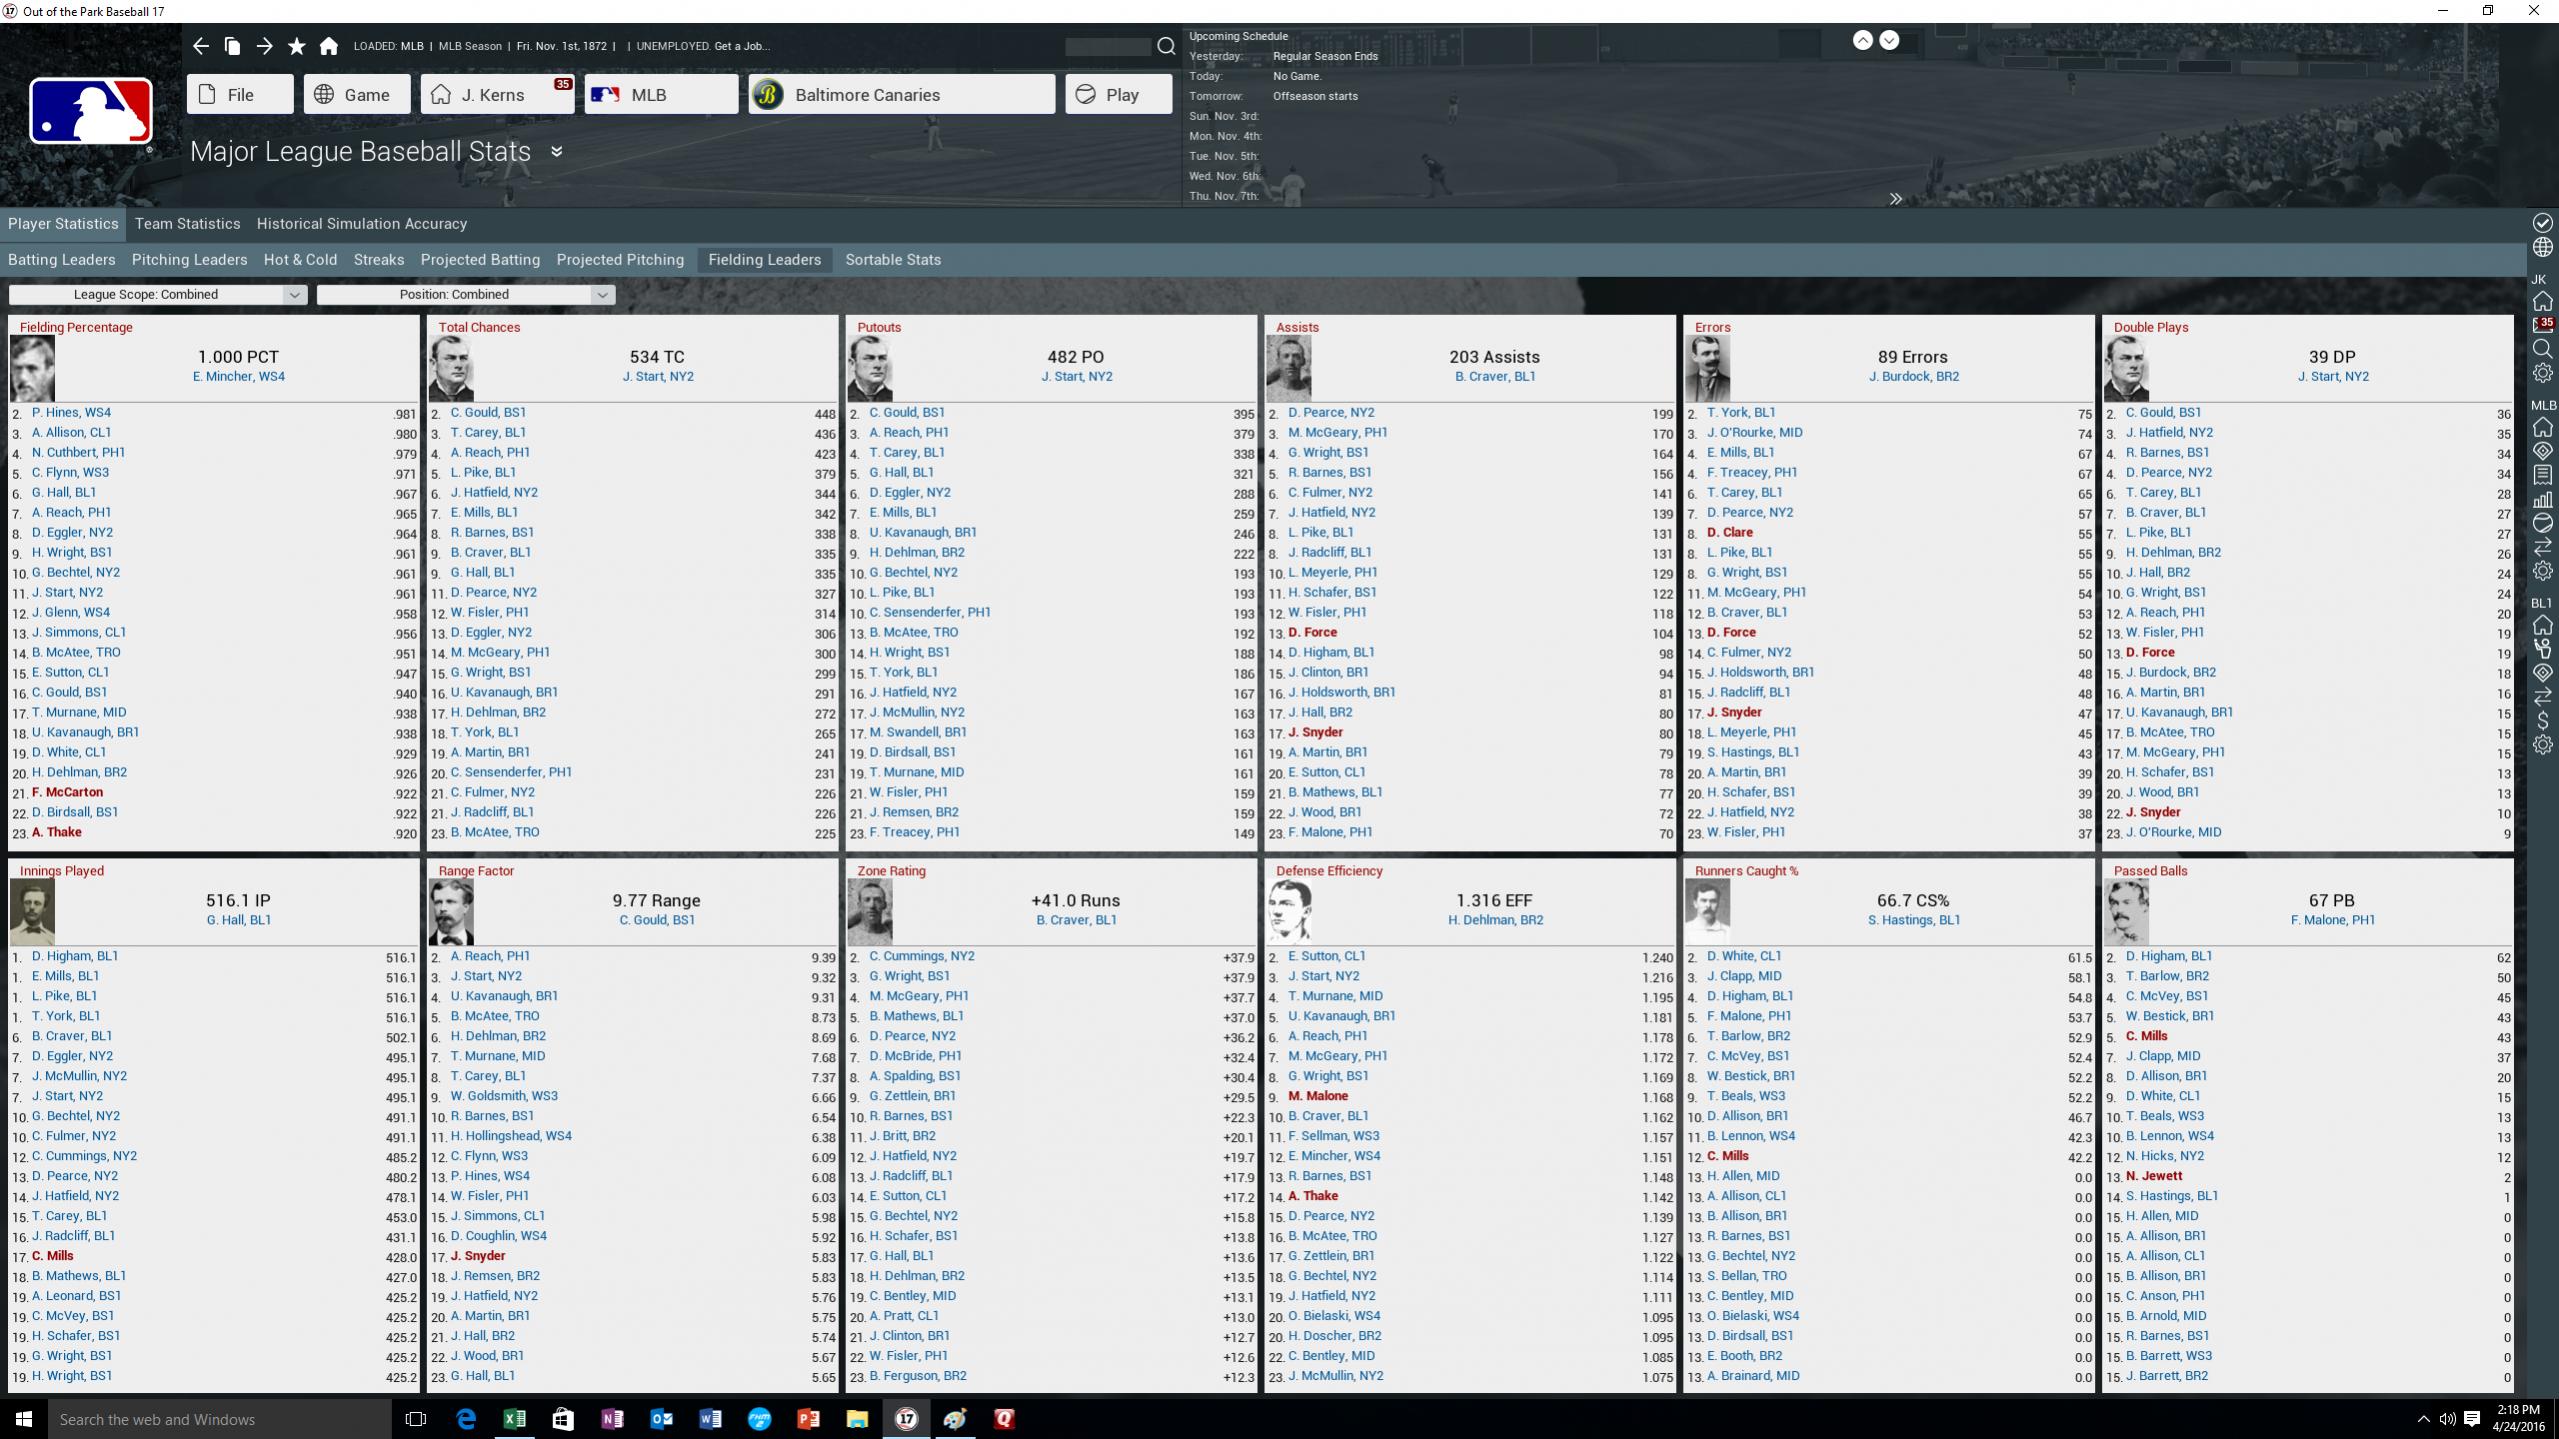Screen dimensions: 2559x1439
Task: Open the League Scope dropdown
Action: (157, 294)
